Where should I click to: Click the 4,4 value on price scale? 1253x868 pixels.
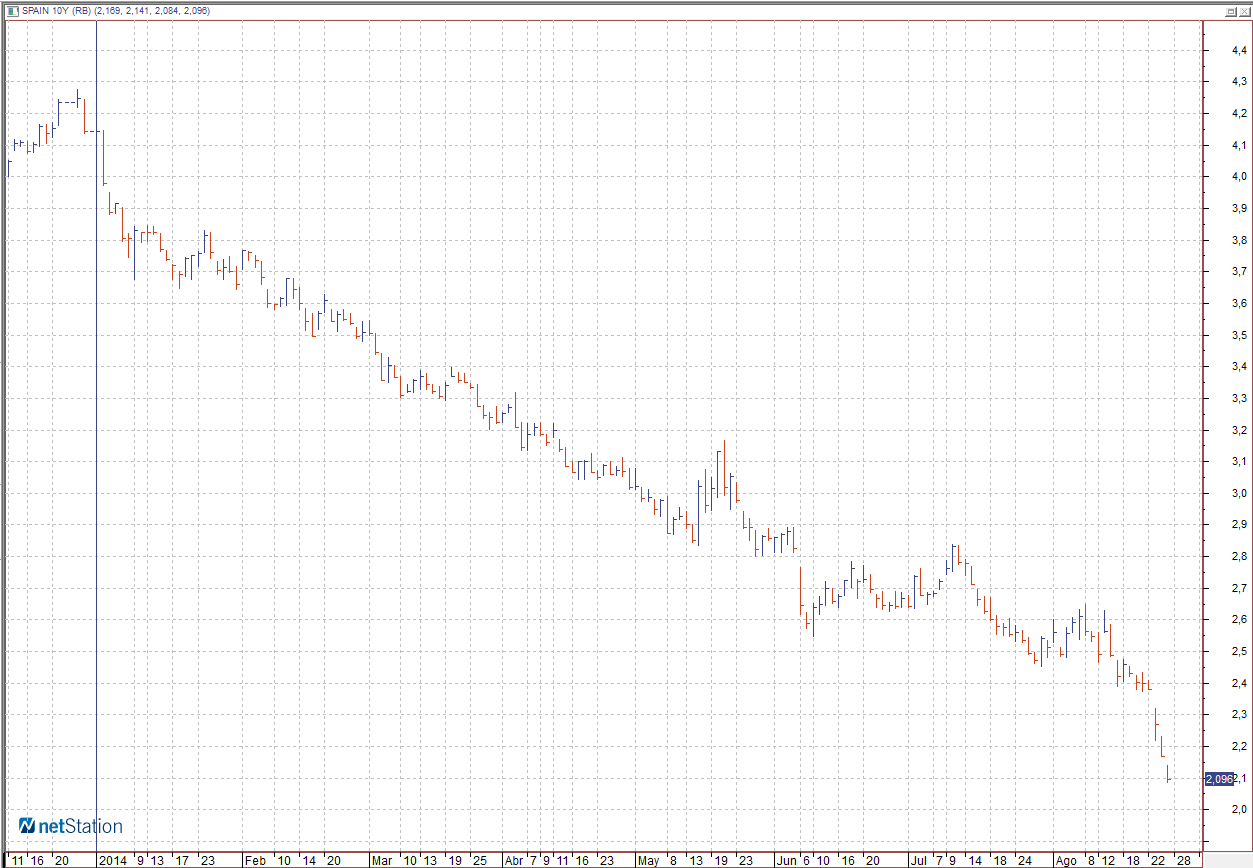tap(1239, 49)
